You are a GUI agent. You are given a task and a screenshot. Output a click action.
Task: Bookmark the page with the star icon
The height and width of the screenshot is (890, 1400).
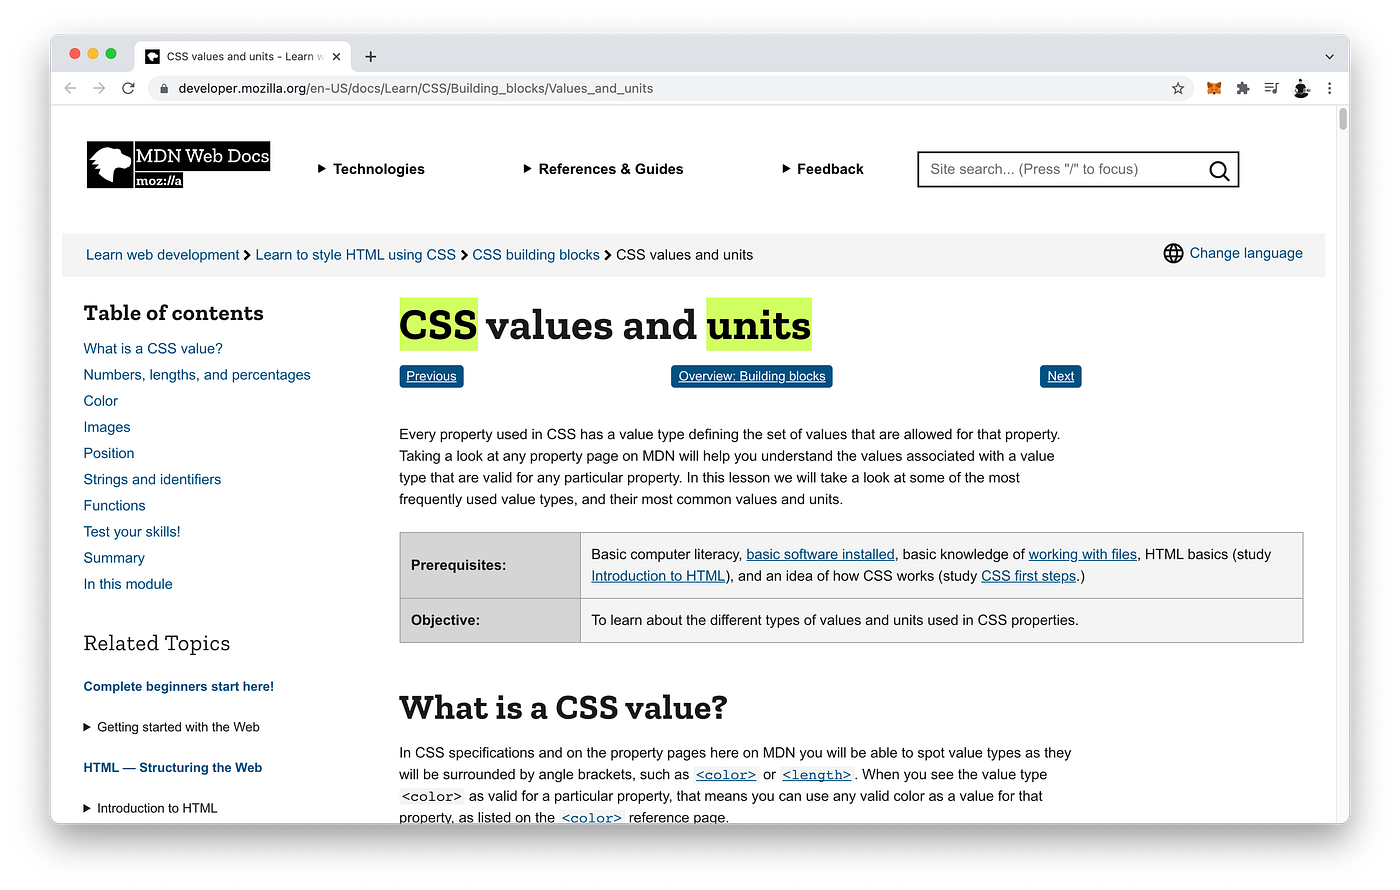[x=1177, y=88]
